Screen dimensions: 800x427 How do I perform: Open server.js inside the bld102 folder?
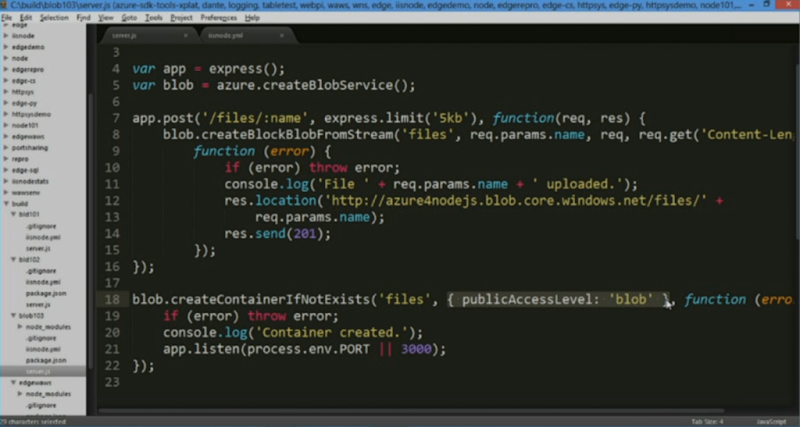[38, 305]
